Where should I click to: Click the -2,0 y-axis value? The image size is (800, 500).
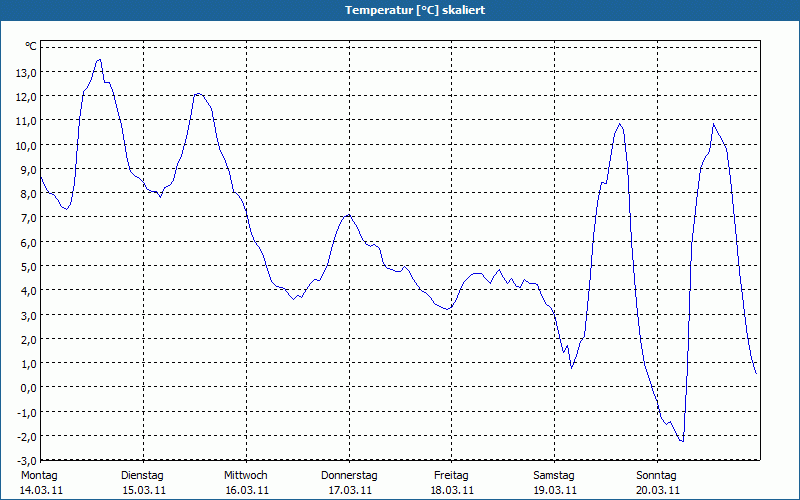(x=27, y=437)
